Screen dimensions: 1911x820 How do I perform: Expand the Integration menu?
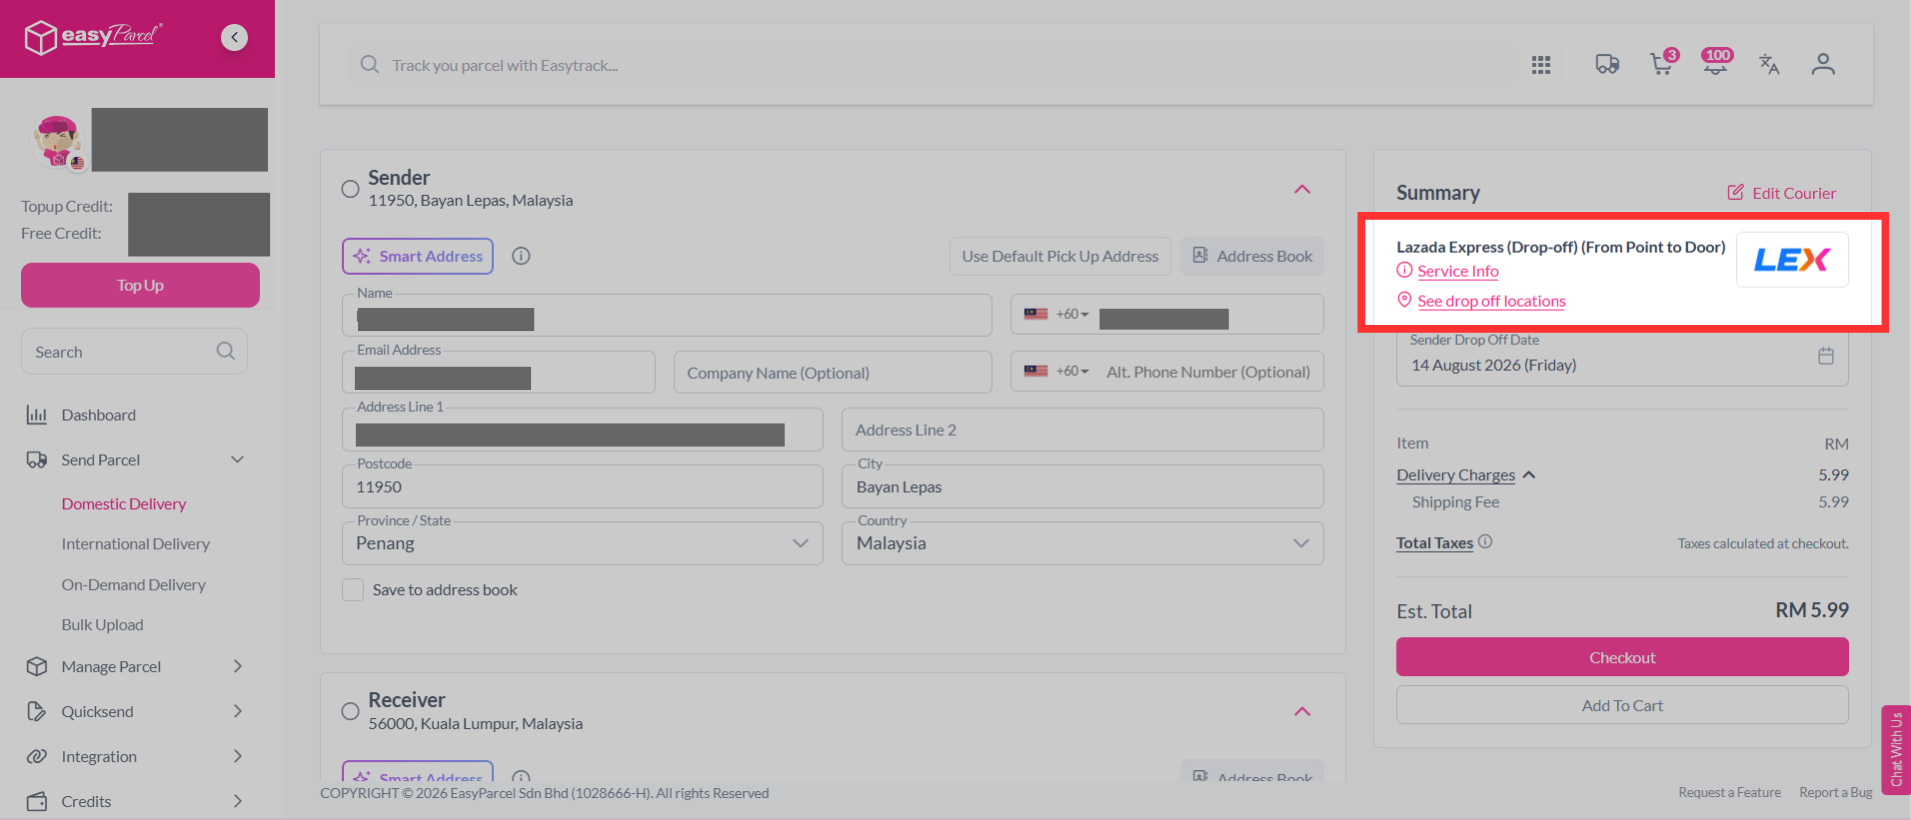(237, 756)
